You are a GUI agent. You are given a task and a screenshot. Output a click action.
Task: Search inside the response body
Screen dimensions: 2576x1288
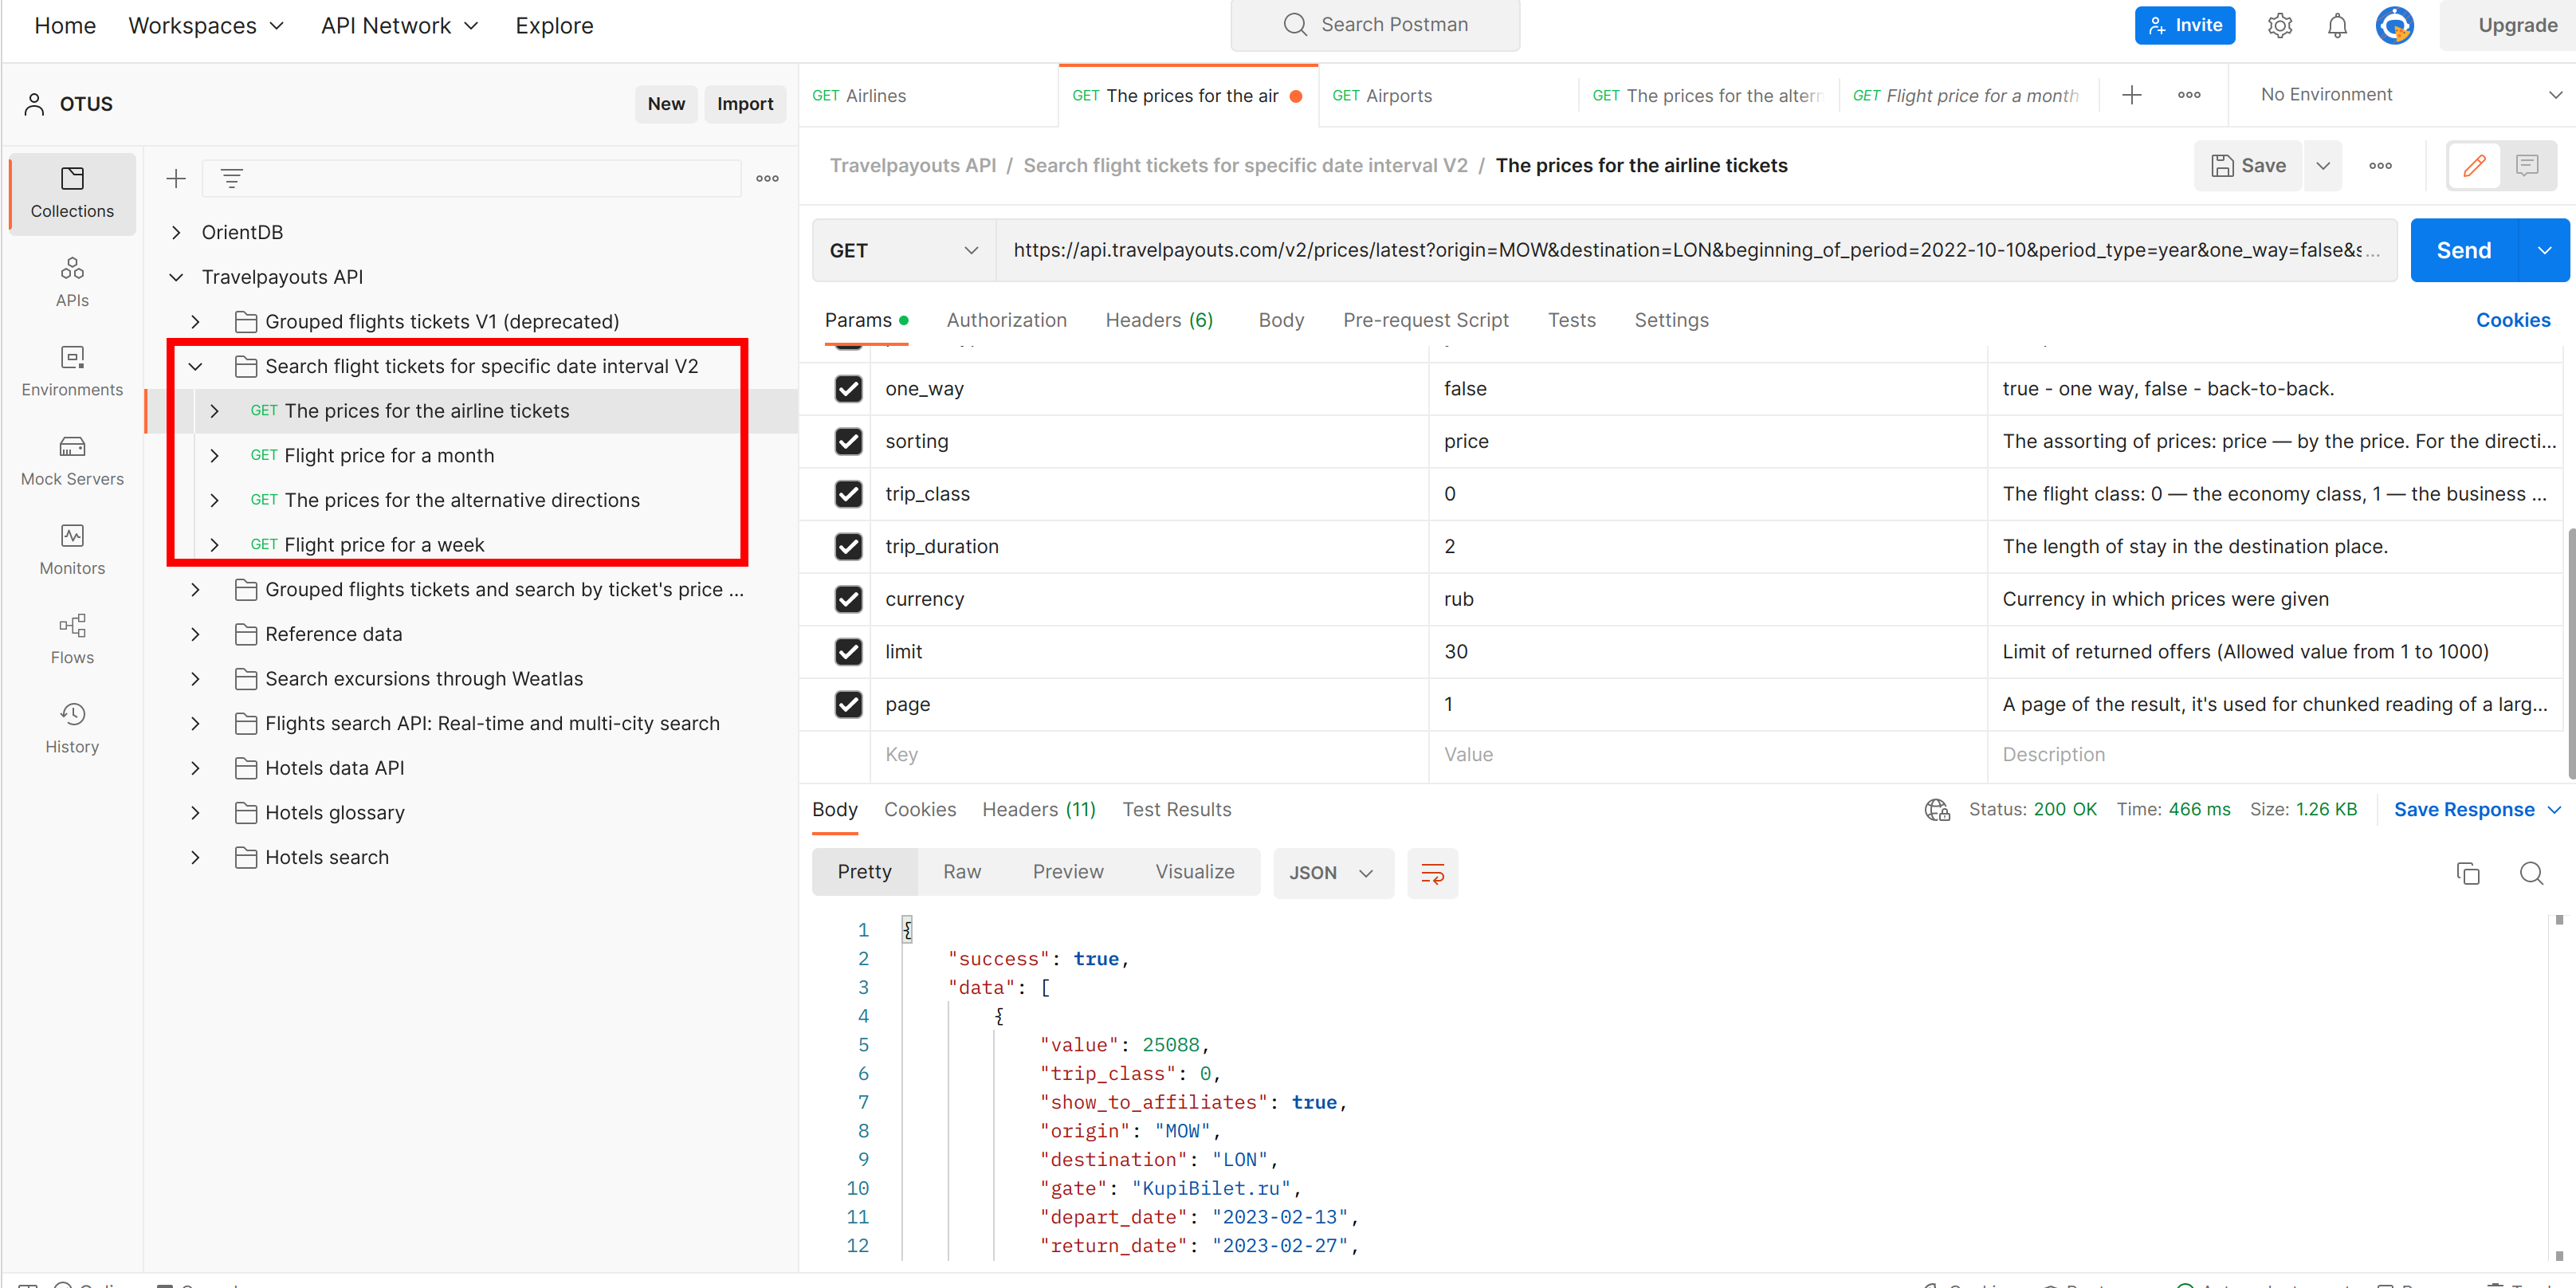(2531, 873)
